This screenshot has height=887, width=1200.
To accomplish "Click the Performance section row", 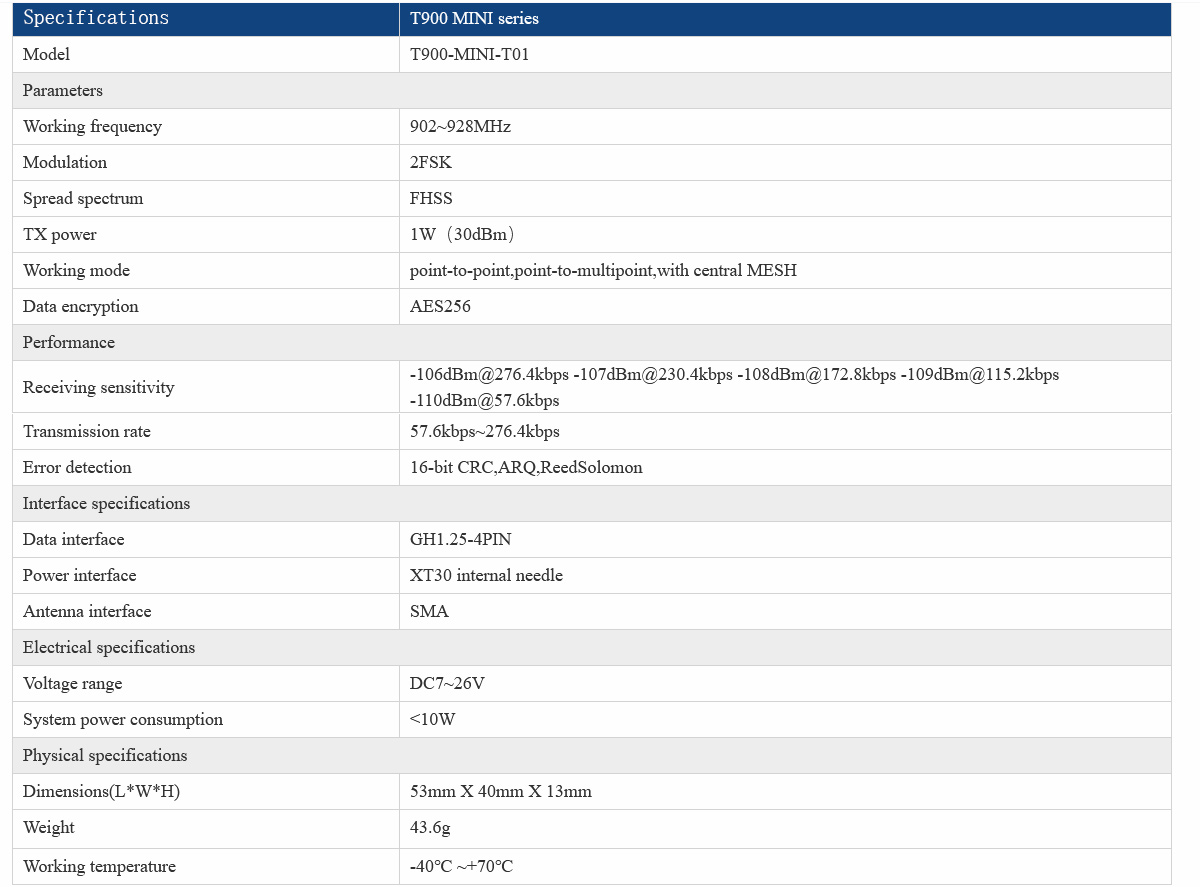I will [x=69, y=343].
